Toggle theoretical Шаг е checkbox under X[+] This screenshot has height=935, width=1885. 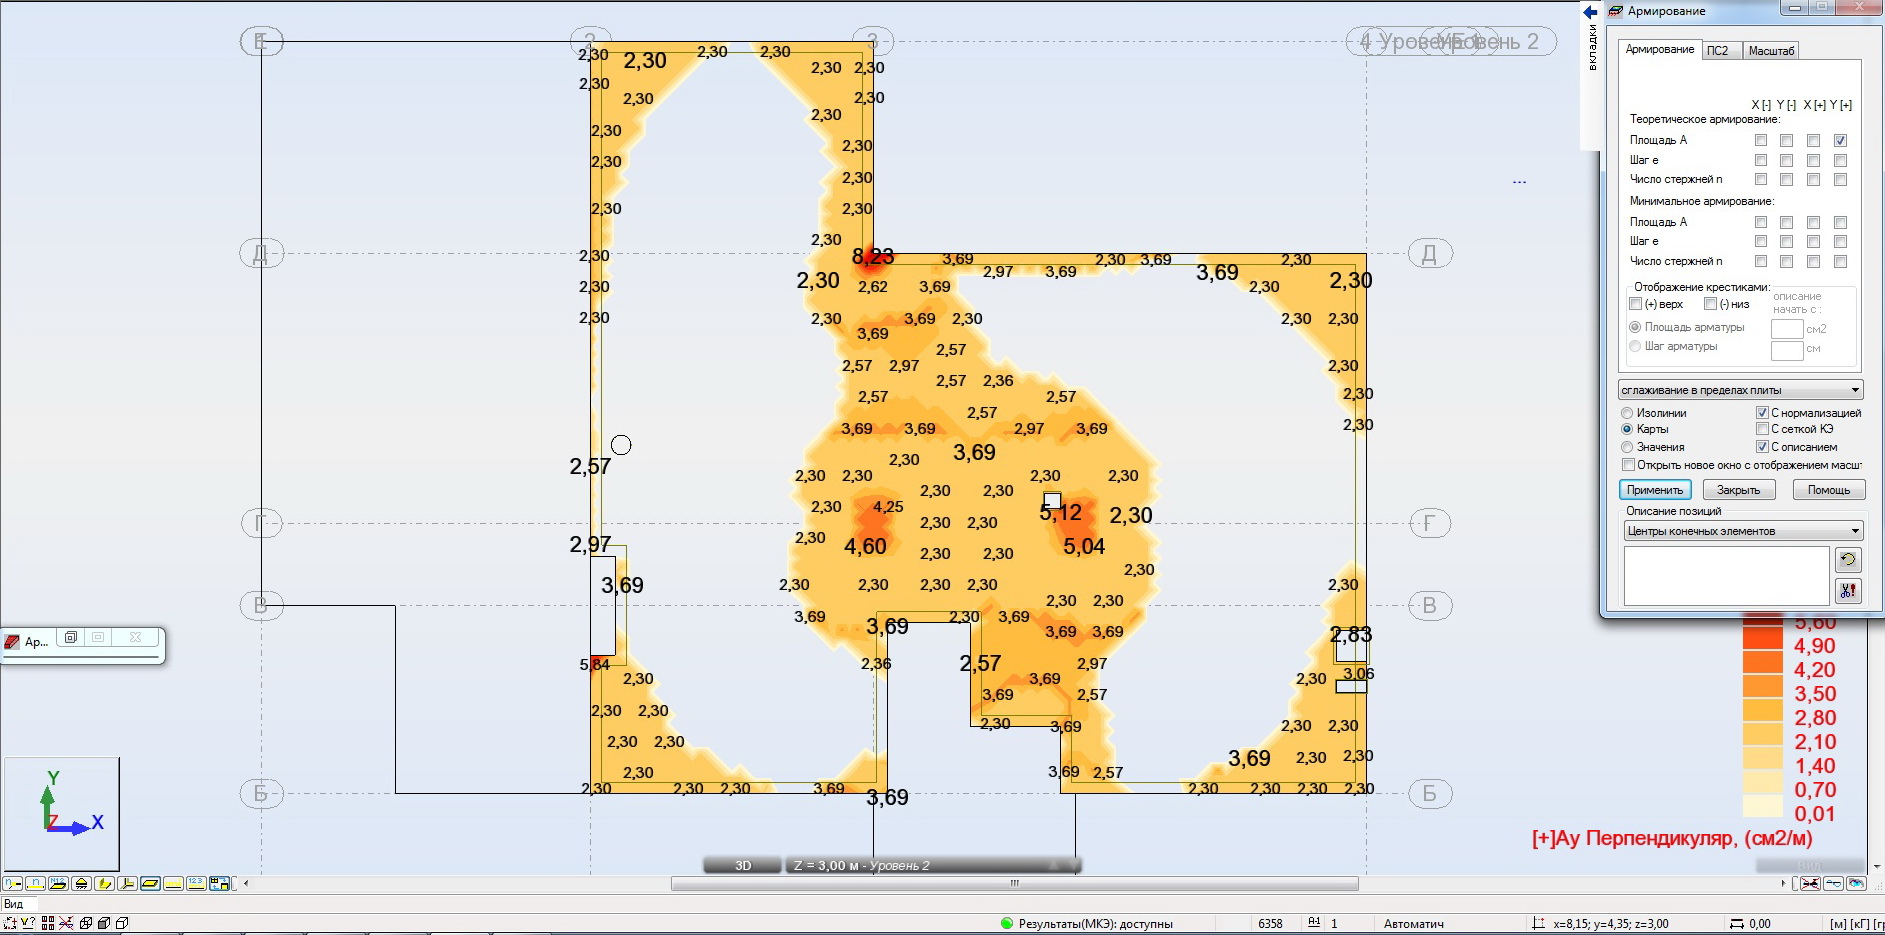click(1813, 160)
